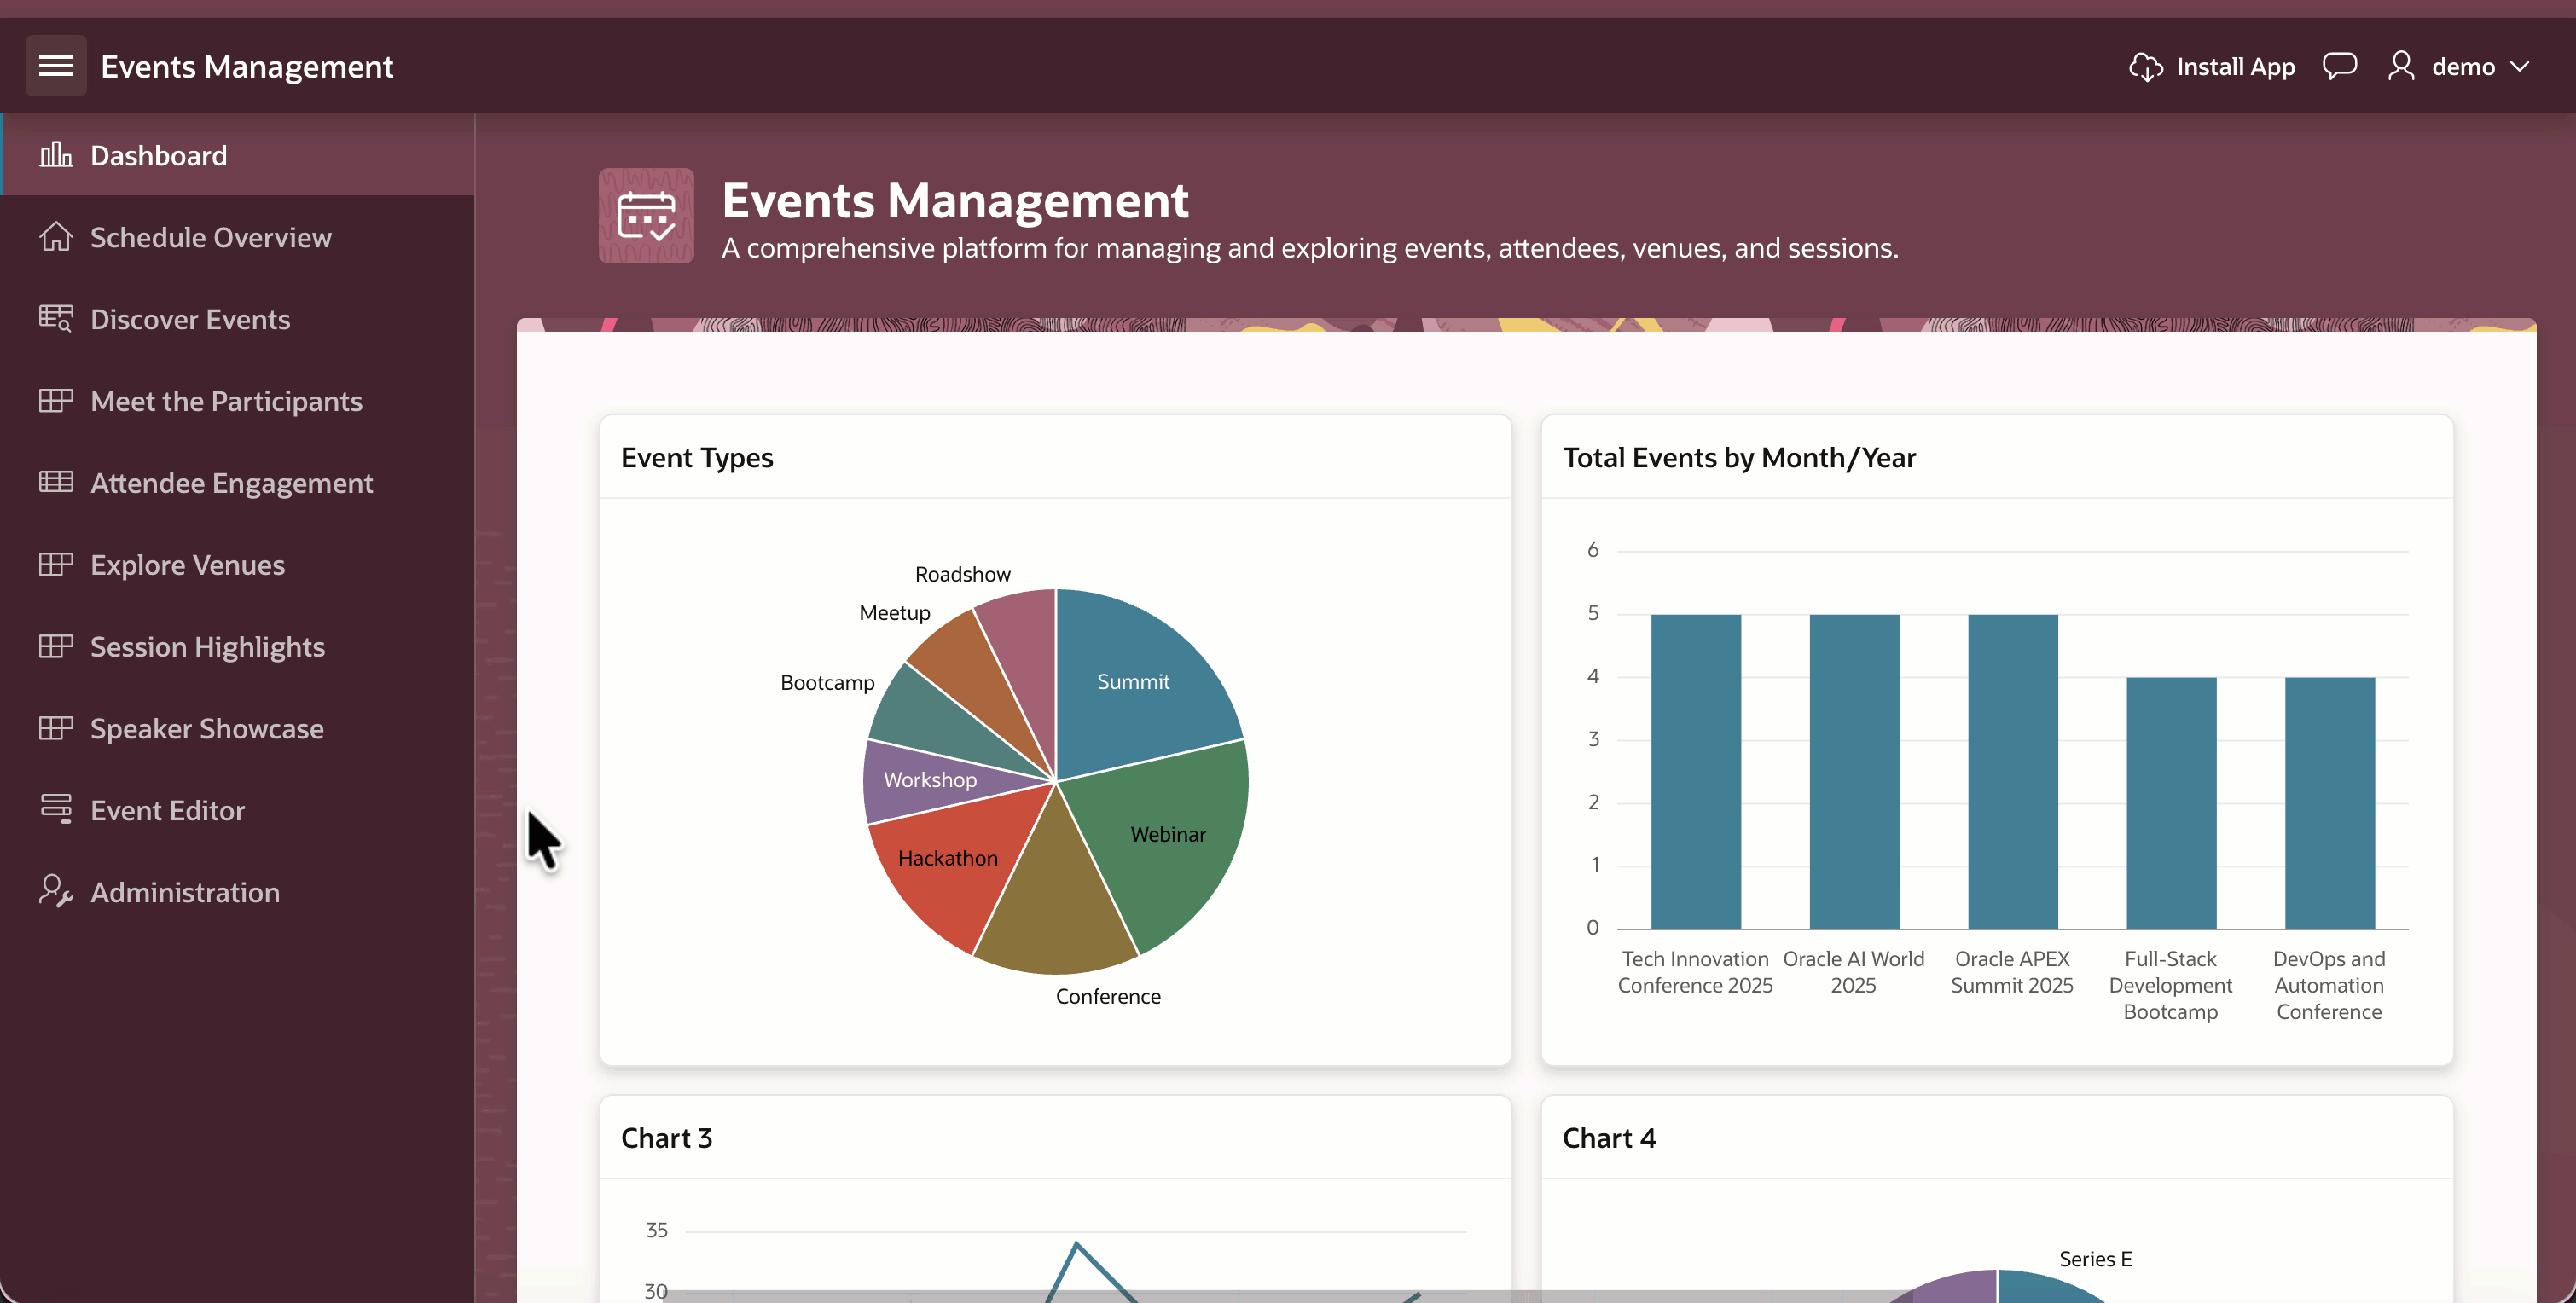Expand the demo user dropdown chevron
Image resolution: width=2576 pixels, height=1303 pixels.
tap(2519, 67)
